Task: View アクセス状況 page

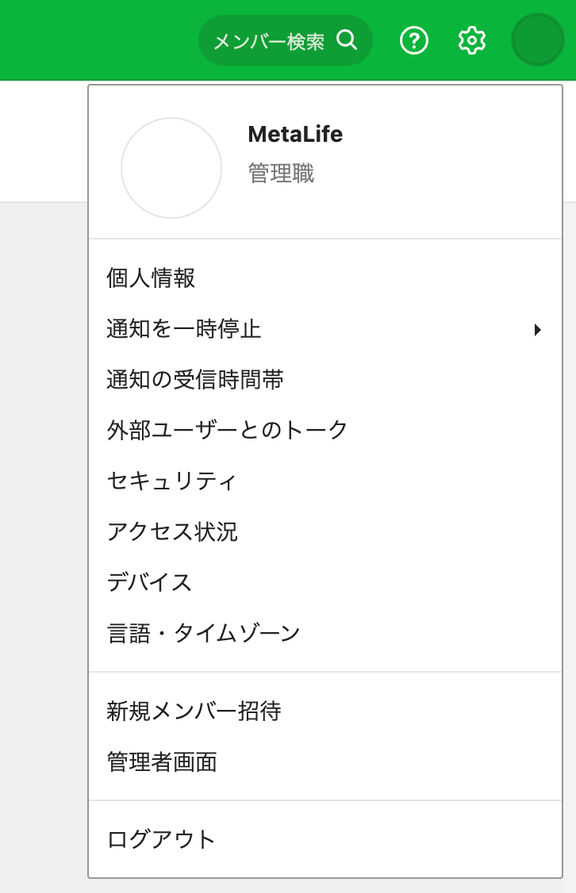Action: pos(325,531)
